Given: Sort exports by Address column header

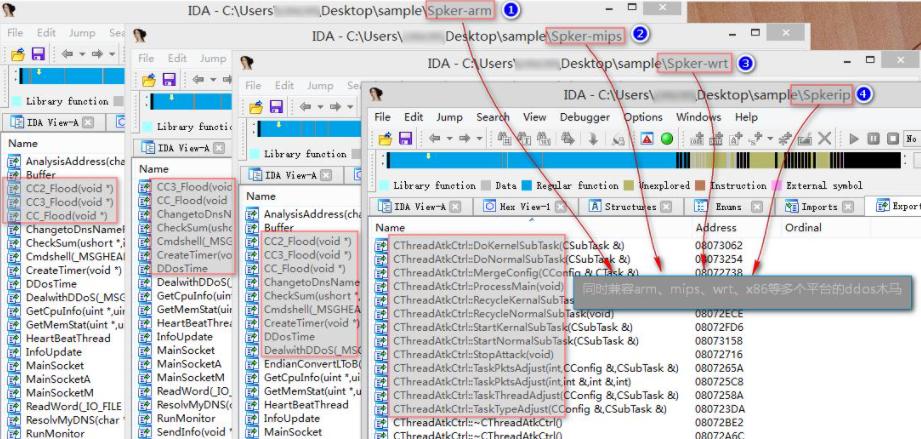Looking at the screenshot, I should click(x=715, y=227).
